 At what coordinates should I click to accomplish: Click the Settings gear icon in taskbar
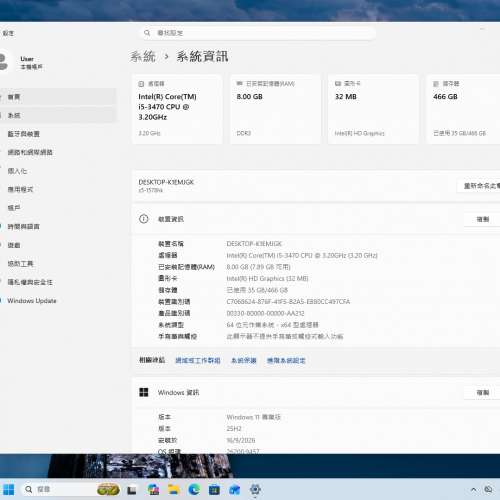(255, 489)
